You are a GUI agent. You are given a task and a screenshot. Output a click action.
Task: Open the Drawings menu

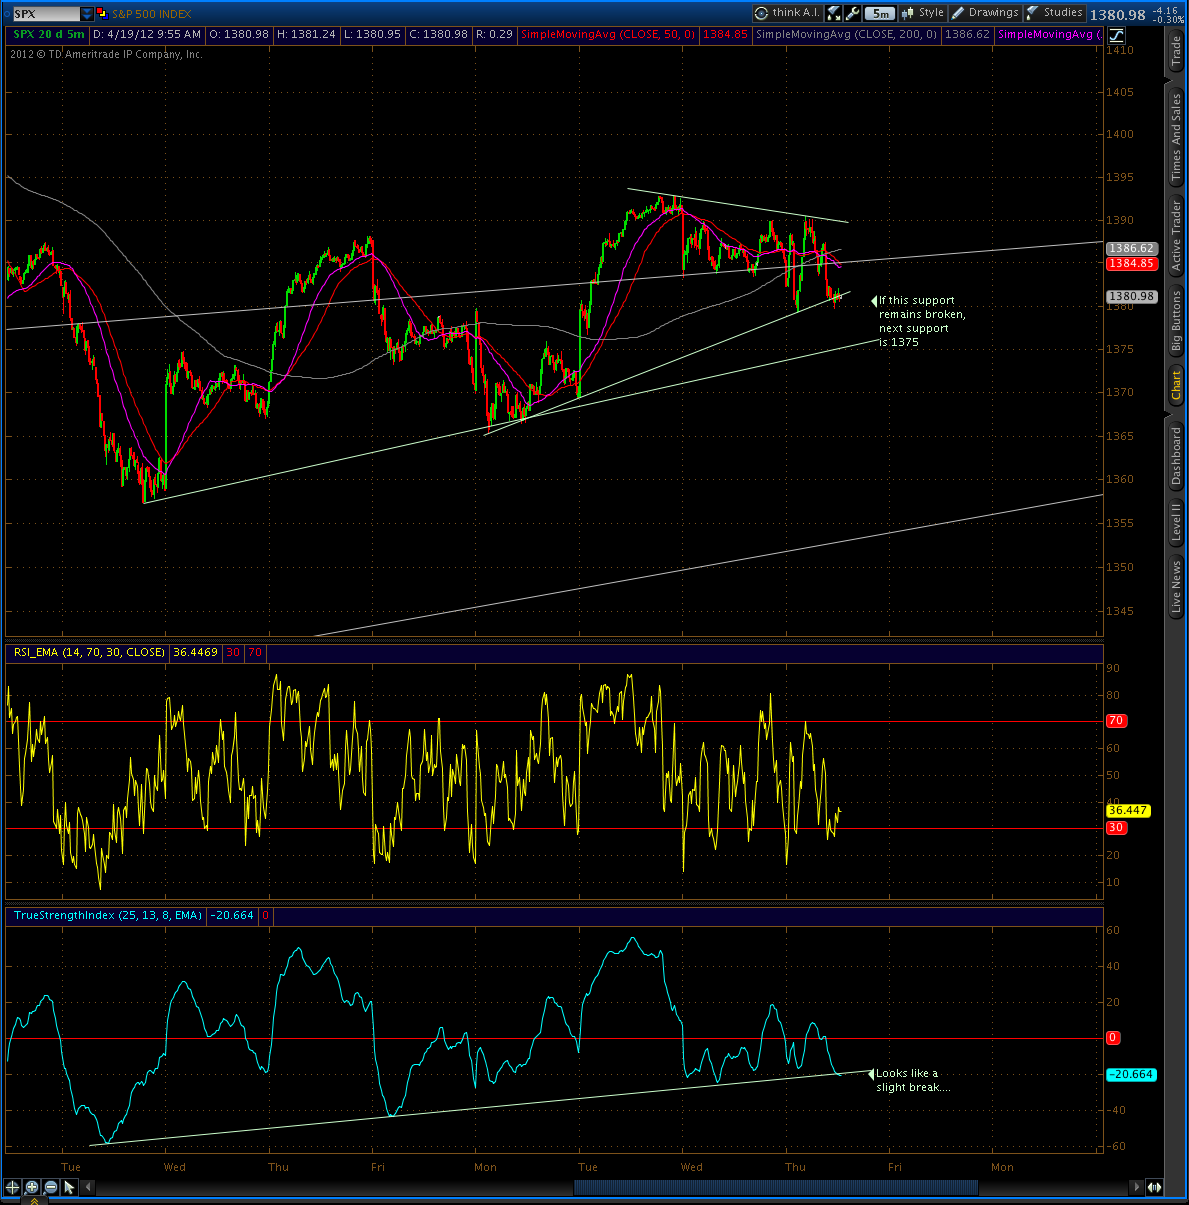tap(985, 13)
